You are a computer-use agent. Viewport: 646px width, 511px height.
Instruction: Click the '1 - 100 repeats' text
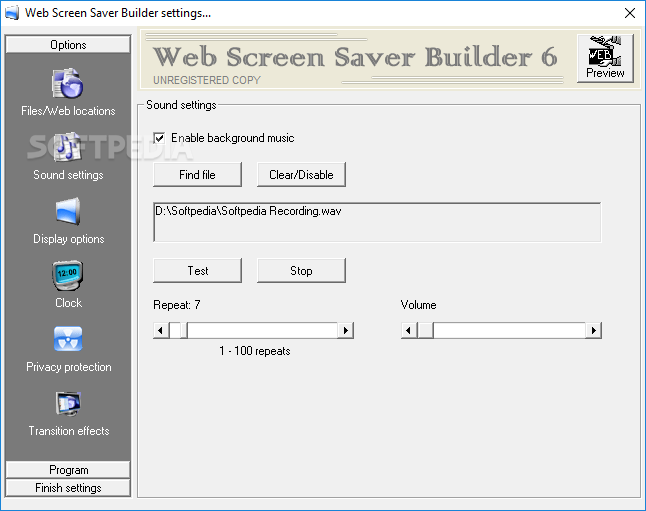(x=255, y=351)
